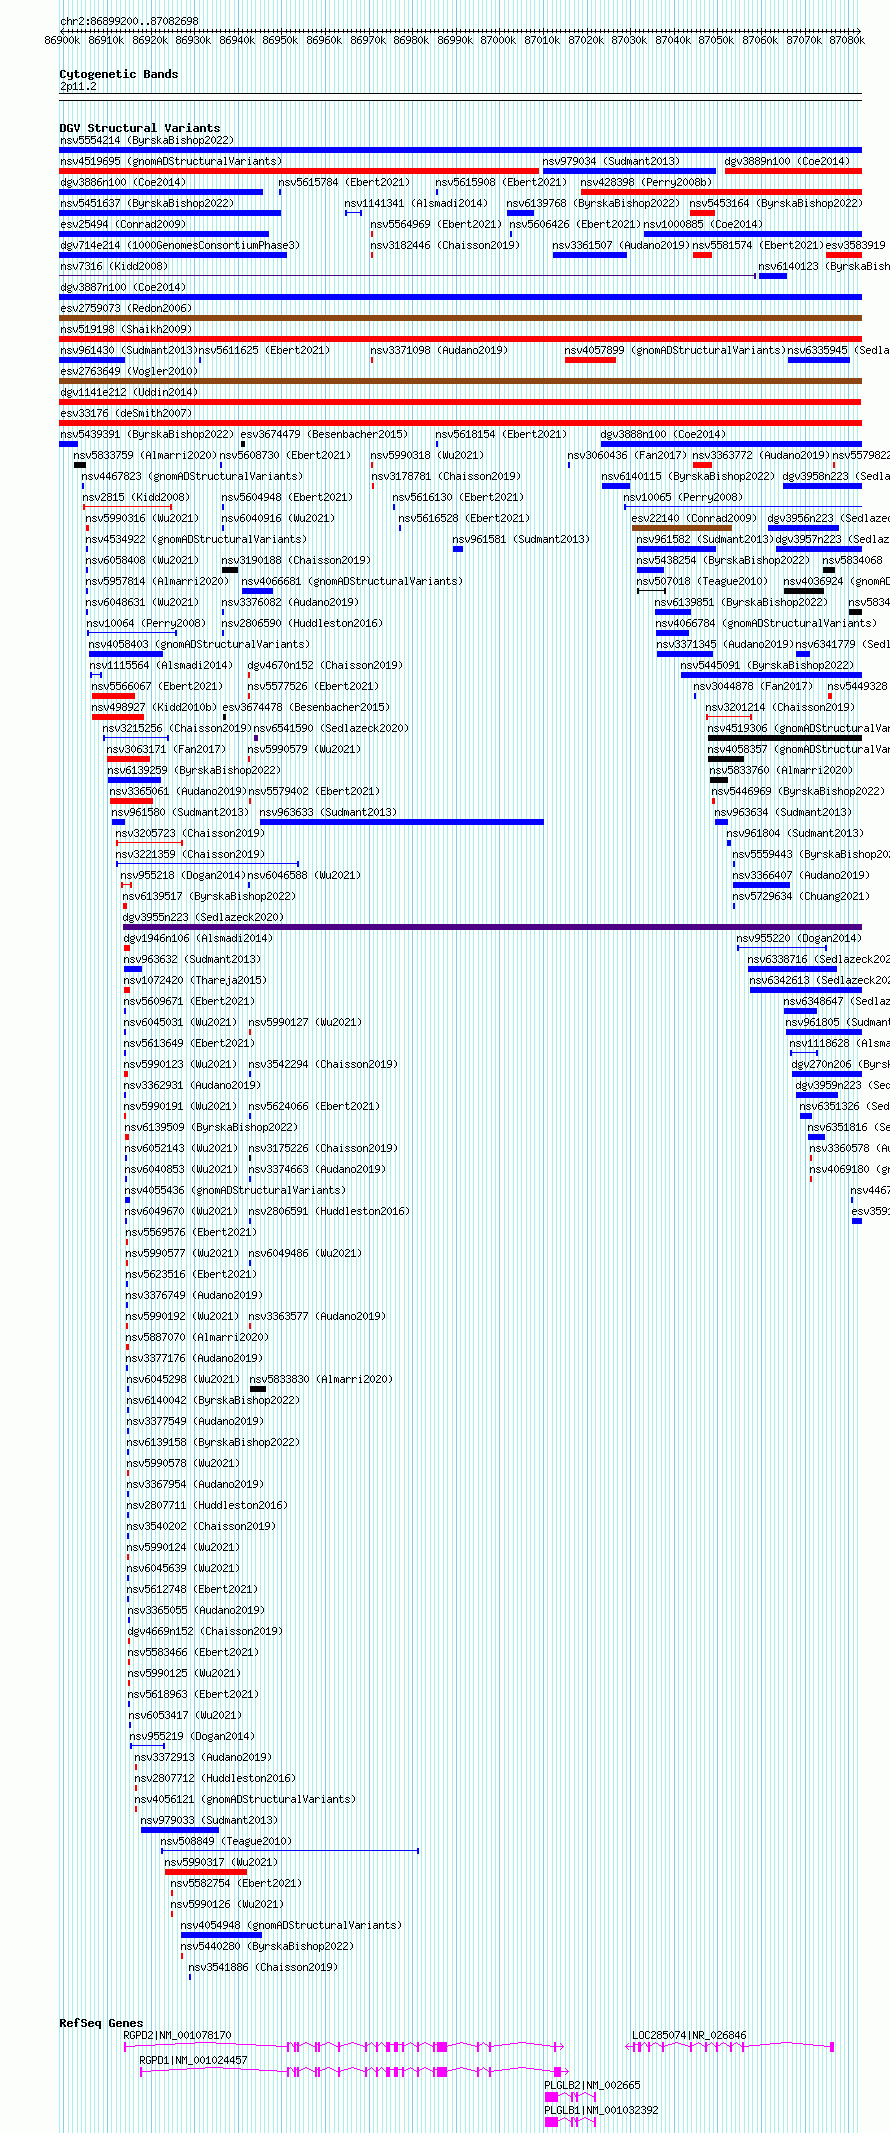Open variant esv3674479 (Besenbacher2015)

click(x=243, y=444)
